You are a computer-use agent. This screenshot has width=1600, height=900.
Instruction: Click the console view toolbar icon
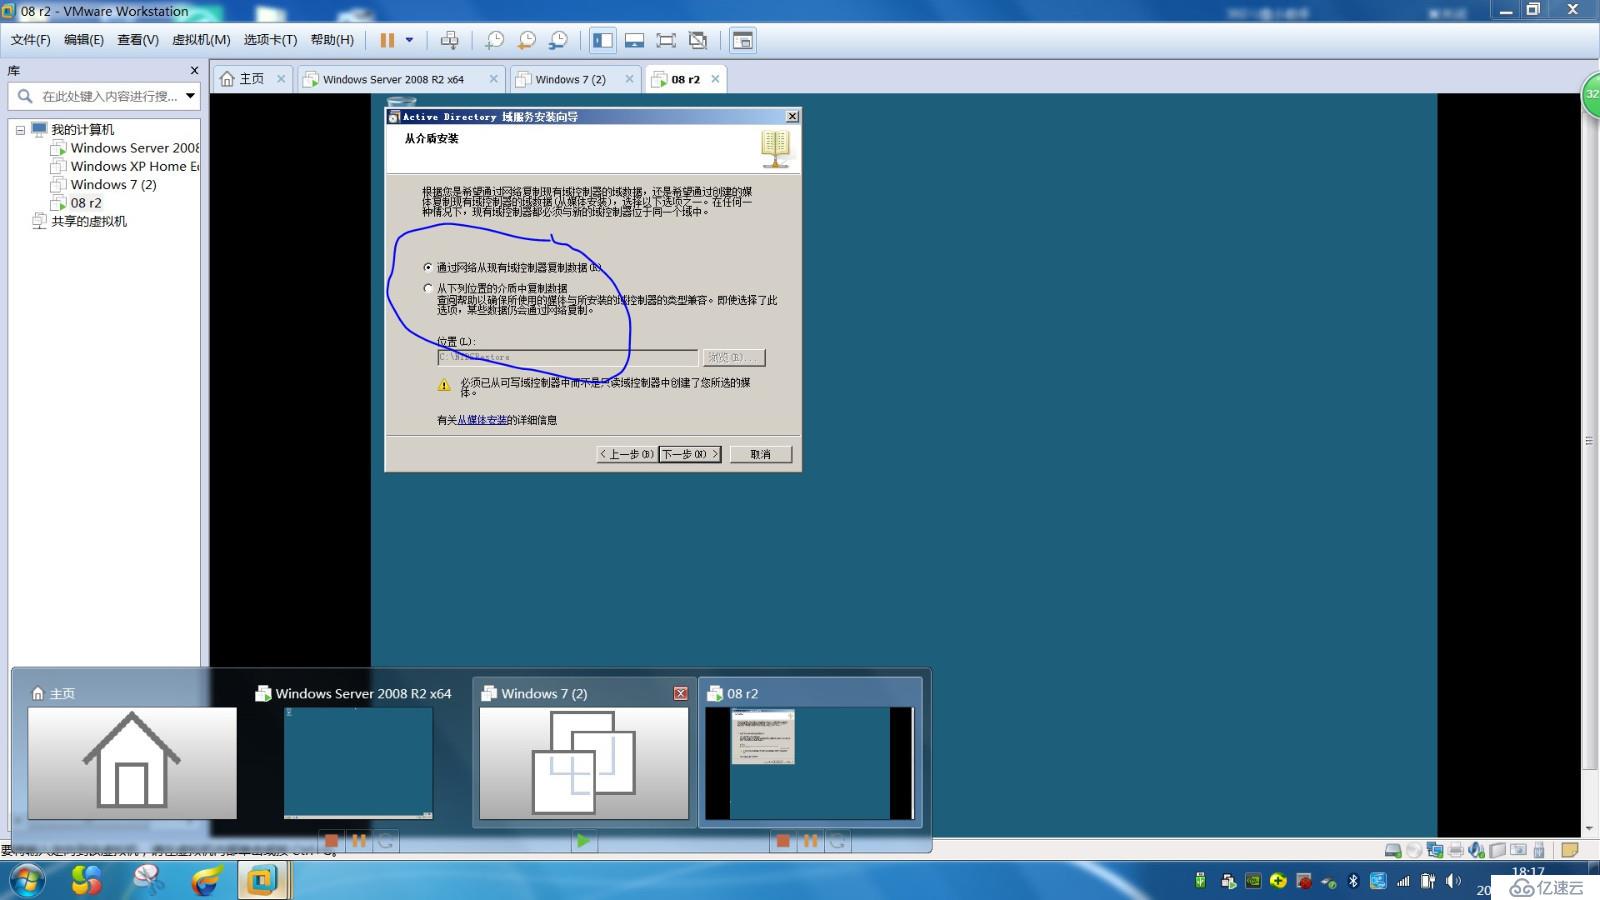click(743, 40)
